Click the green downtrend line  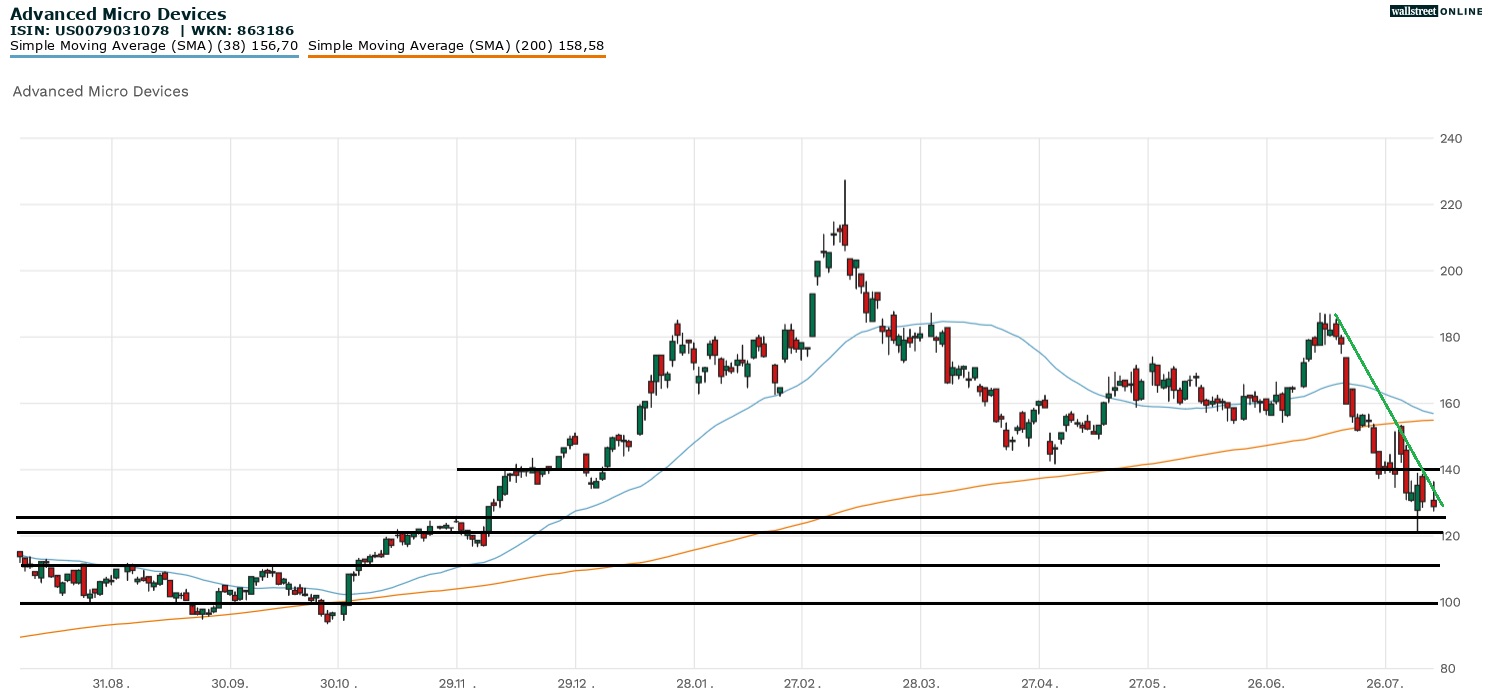[x=1389, y=410]
